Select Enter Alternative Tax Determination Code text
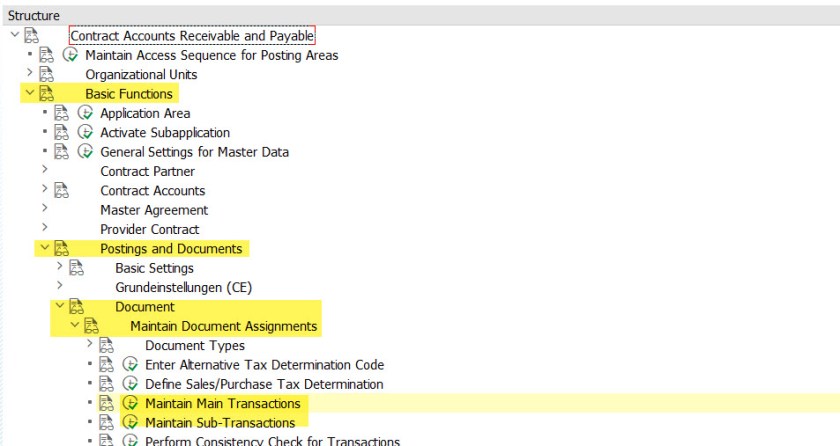 click(x=265, y=365)
